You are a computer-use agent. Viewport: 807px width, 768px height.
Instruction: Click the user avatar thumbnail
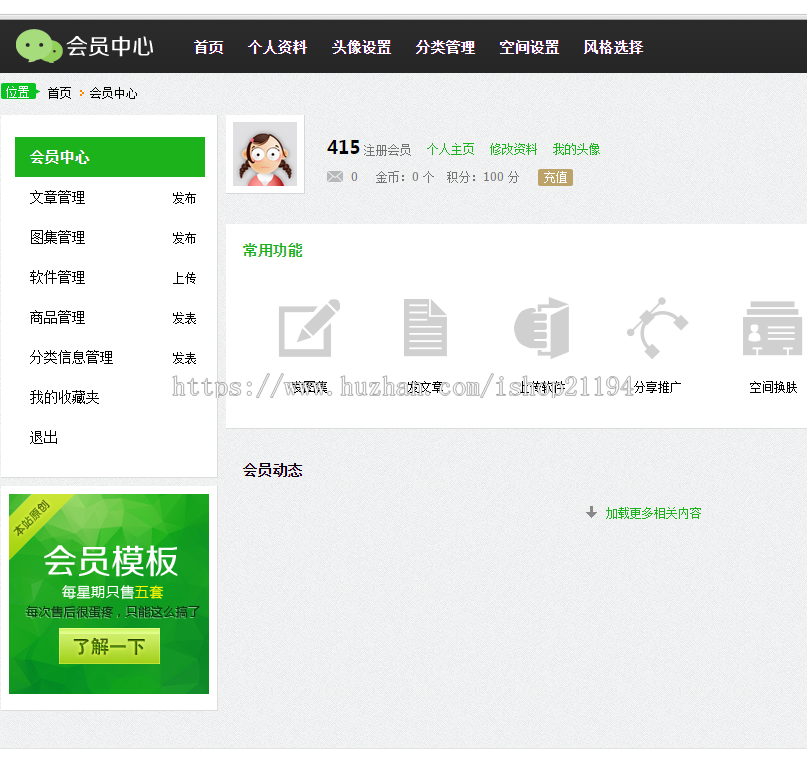[264, 152]
